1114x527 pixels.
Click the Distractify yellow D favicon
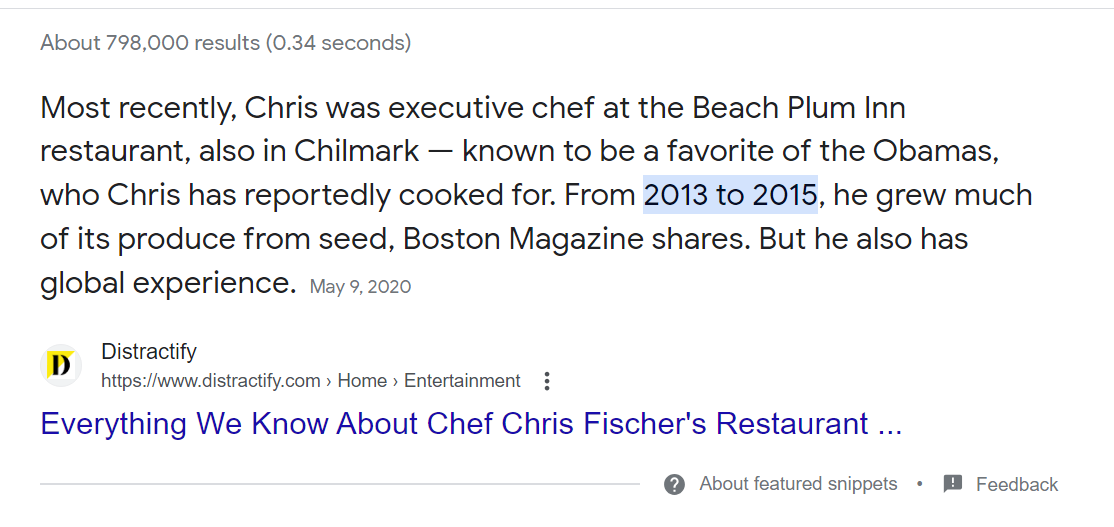point(60,366)
